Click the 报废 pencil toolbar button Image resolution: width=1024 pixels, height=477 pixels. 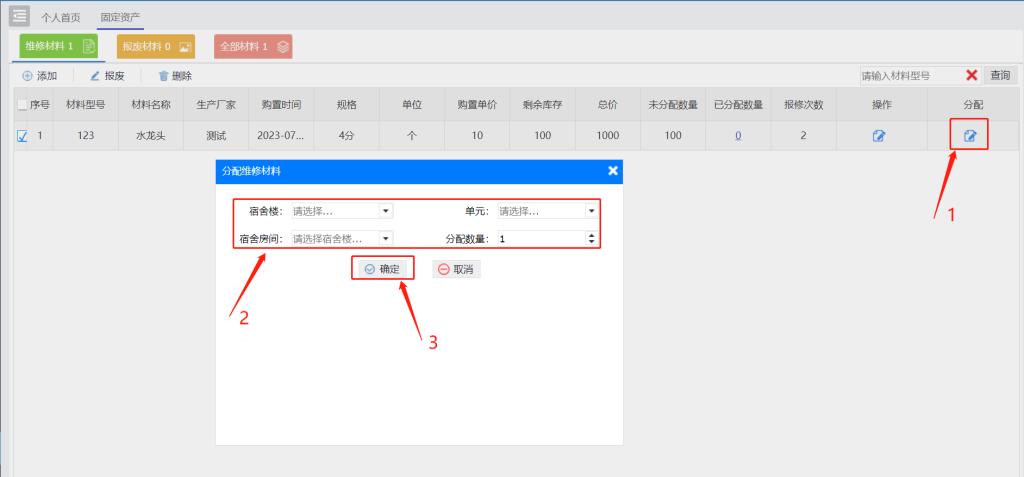tap(106, 76)
